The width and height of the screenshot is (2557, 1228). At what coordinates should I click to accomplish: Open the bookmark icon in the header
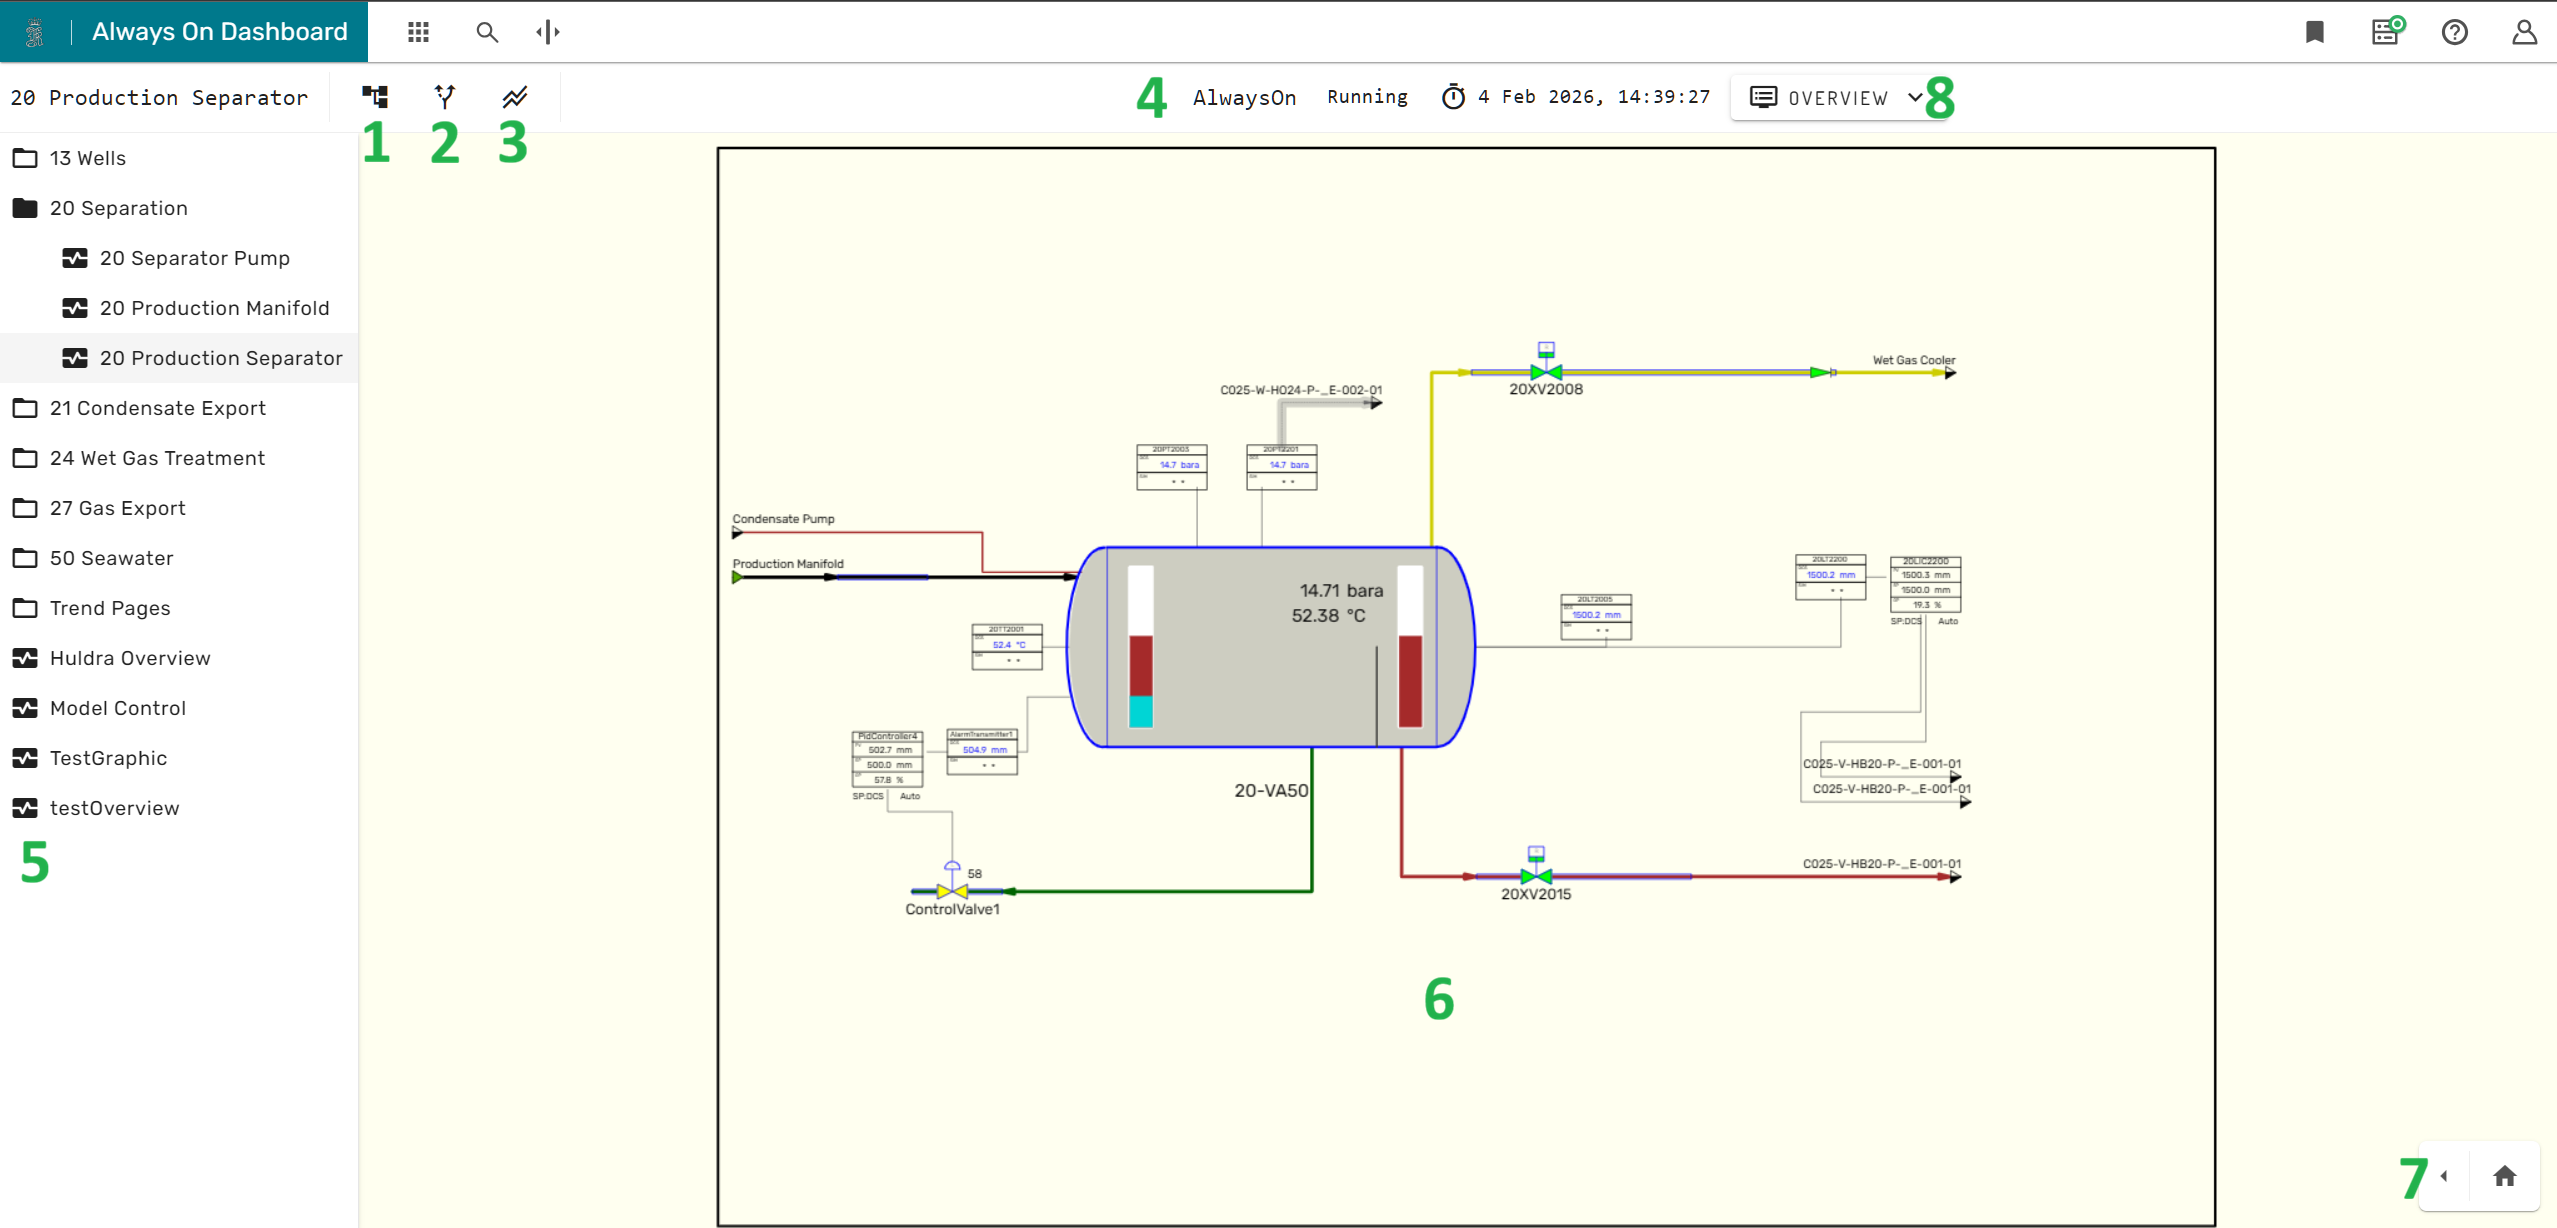(x=2314, y=32)
